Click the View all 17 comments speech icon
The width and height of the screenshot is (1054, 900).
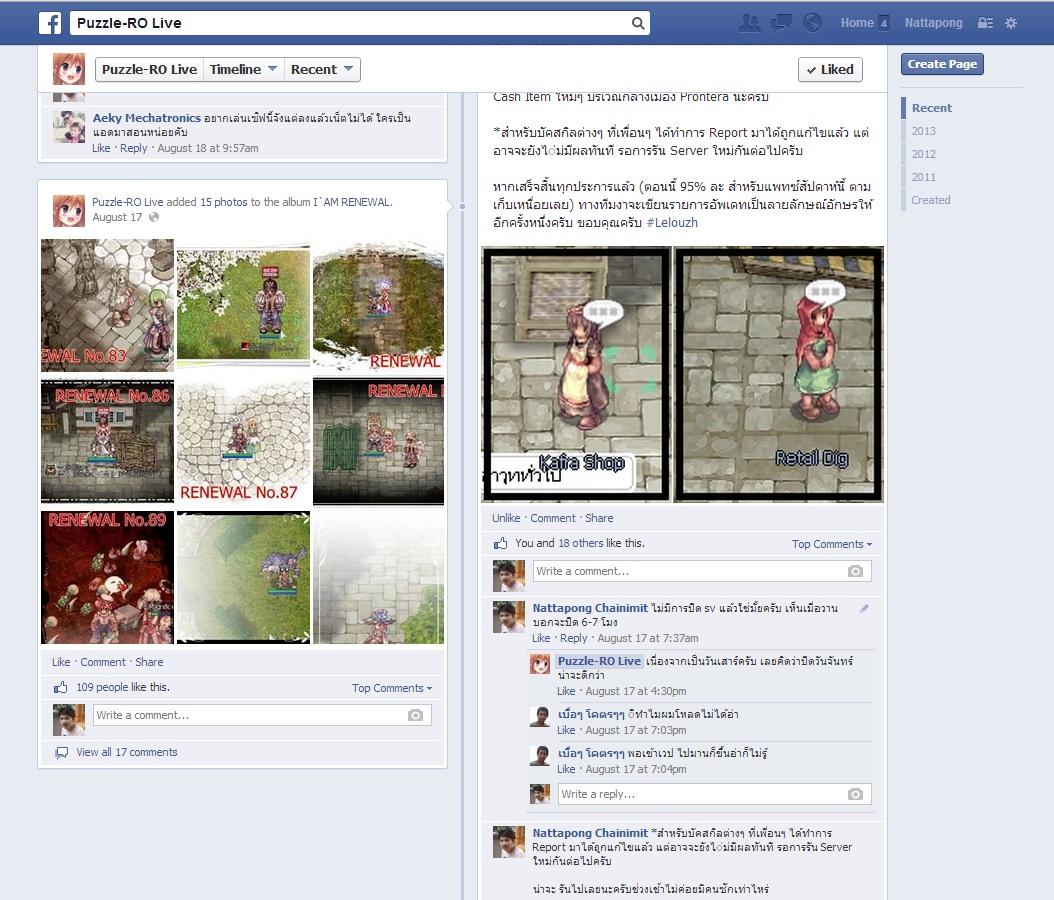tap(61, 752)
